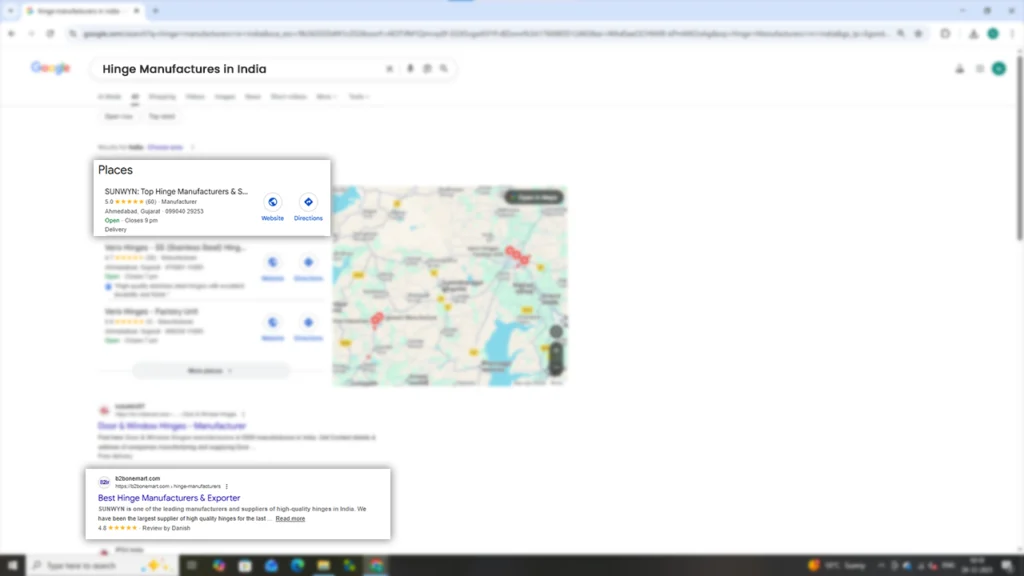Open the Best Hinge Manufacturers & Exporter link

(168, 497)
